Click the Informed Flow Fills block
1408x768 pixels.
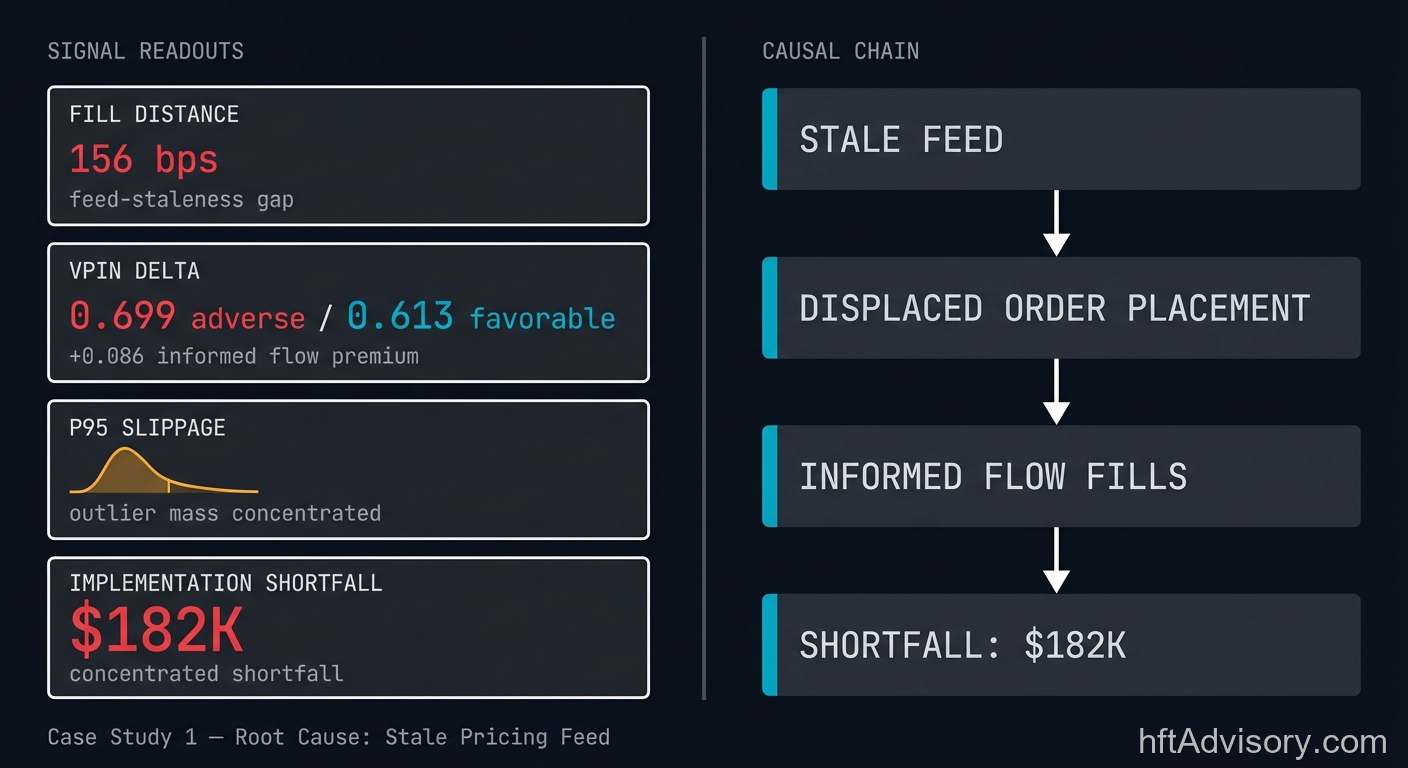(1061, 476)
